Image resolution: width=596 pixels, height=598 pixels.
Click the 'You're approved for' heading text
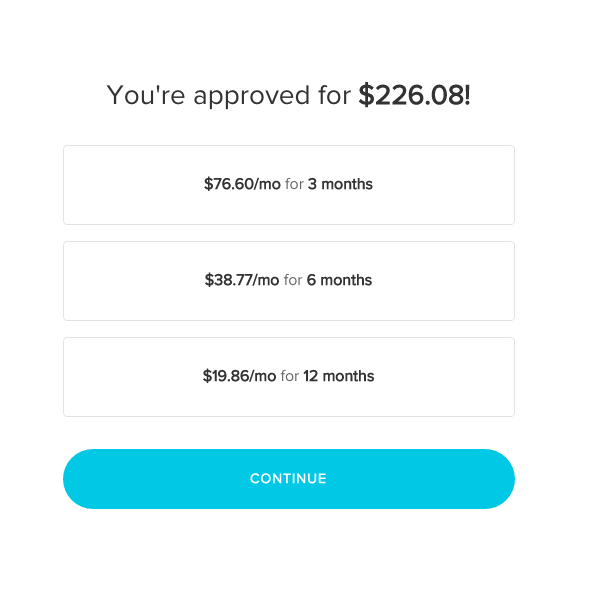(228, 95)
